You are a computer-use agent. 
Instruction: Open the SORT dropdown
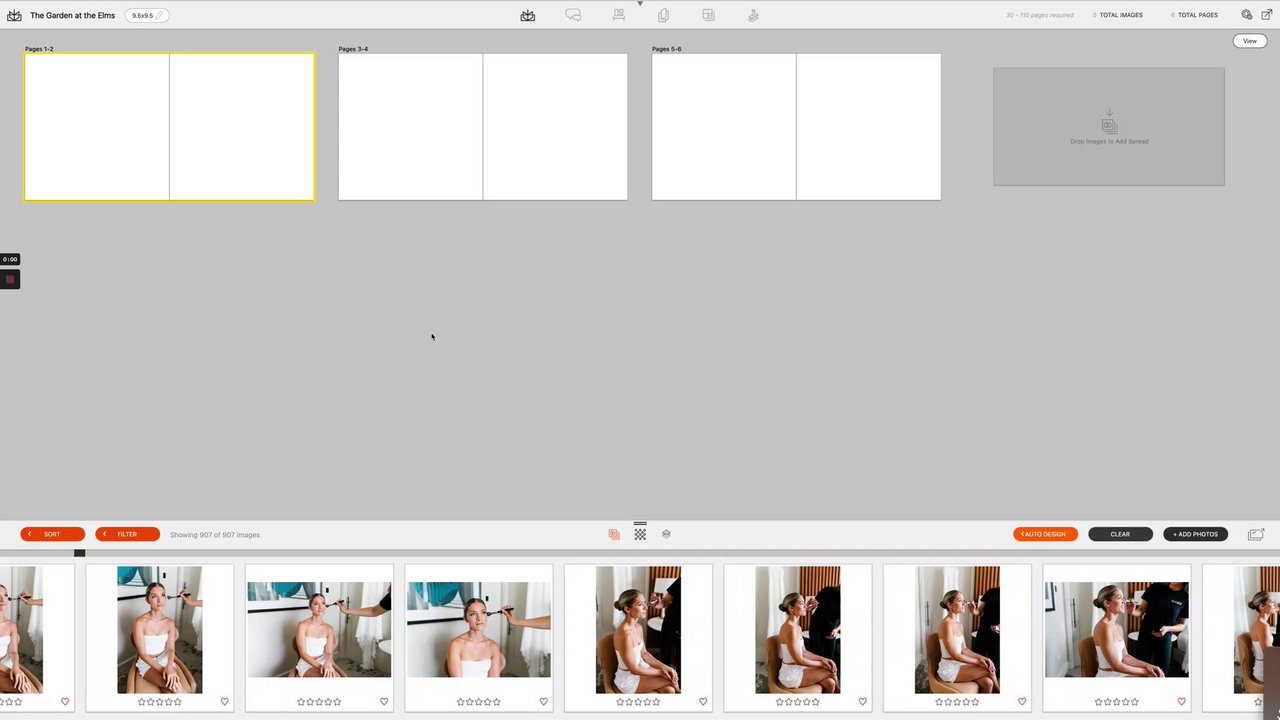tap(52, 534)
